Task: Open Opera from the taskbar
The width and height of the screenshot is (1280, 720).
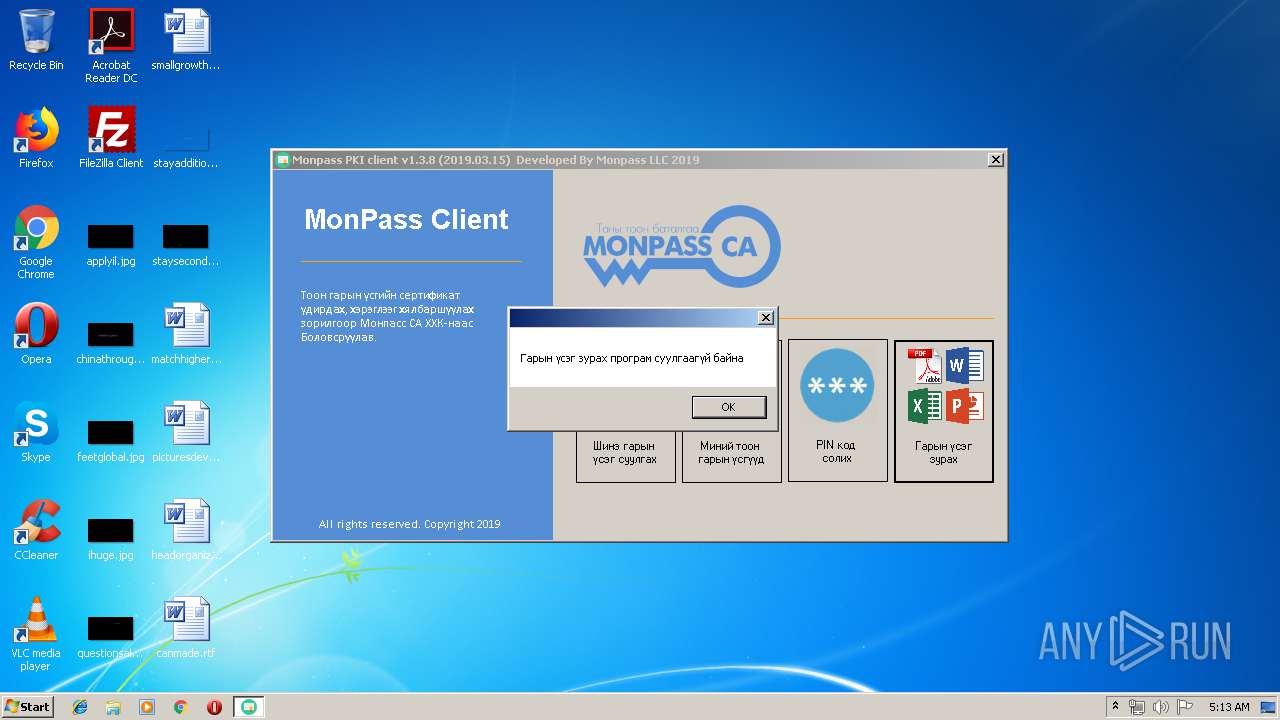Action: [214, 707]
